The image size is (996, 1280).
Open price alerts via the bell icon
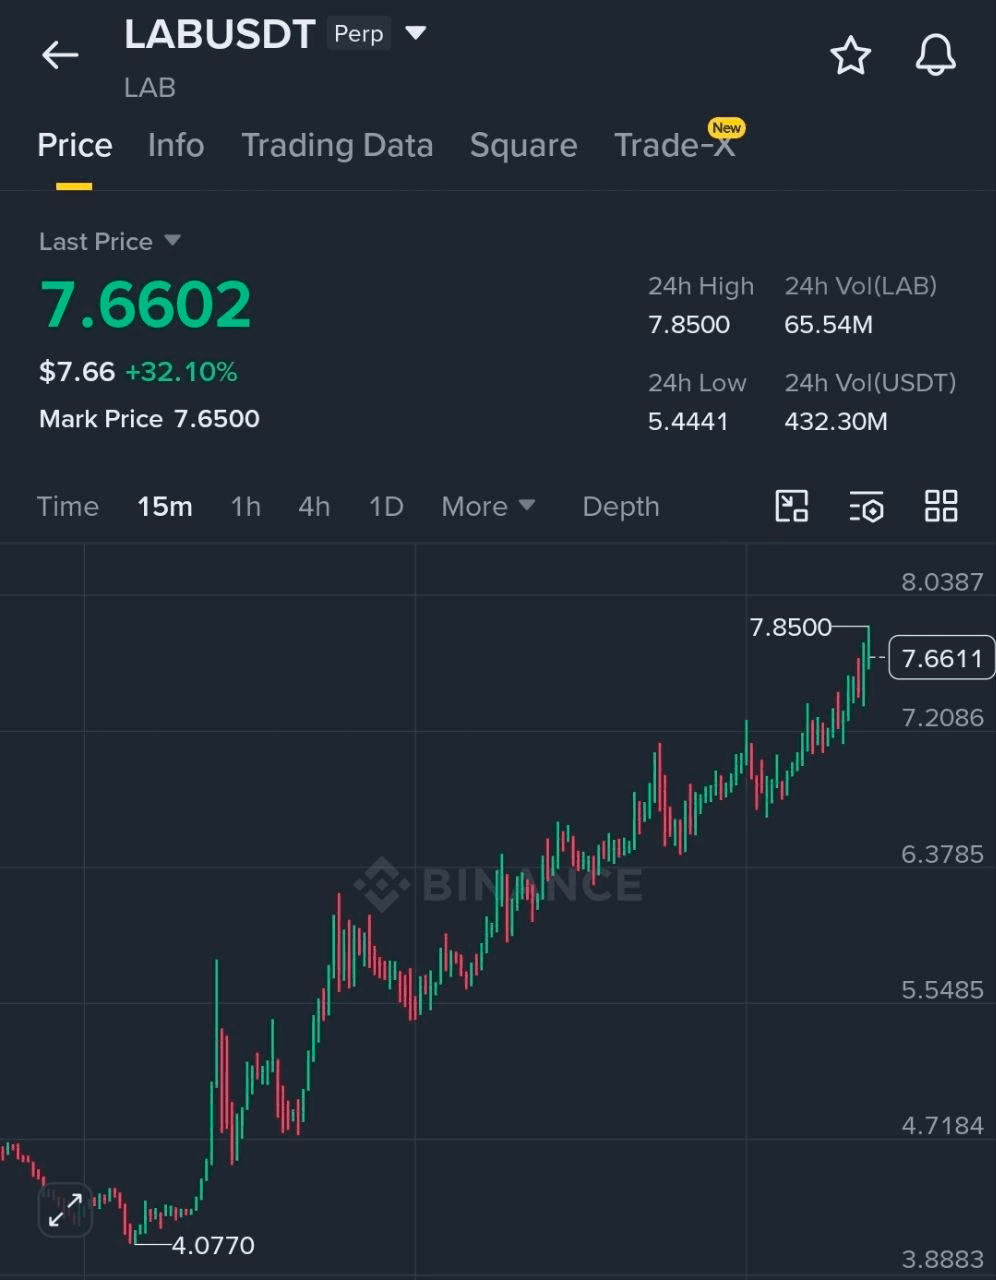coord(936,55)
